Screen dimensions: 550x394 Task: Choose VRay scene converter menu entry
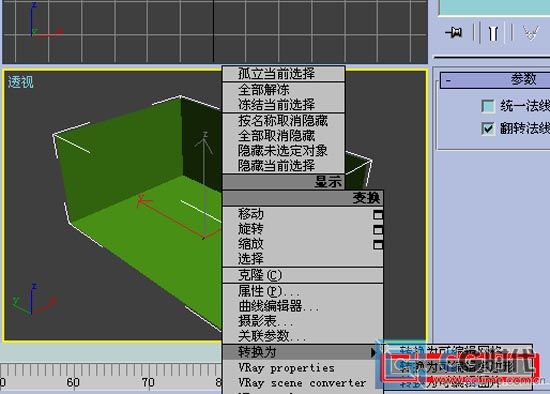point(303,383)
